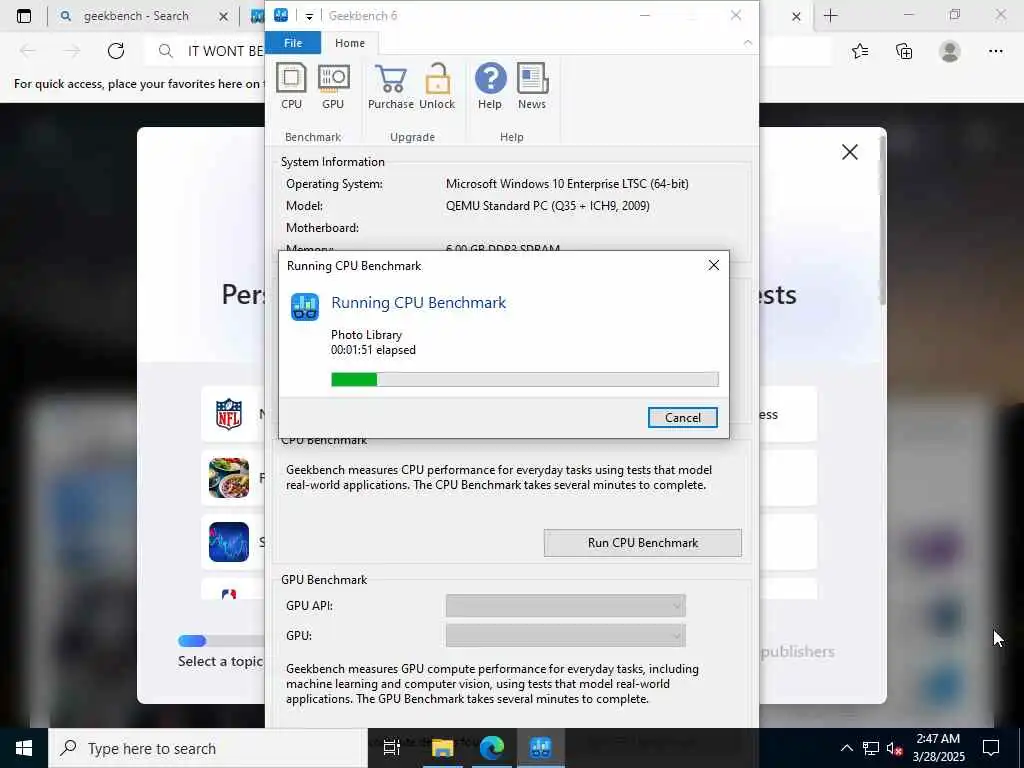Switch to Microsoft Edge taskbar icon
The image size is (1024, 768).
click(x=492, y=748)
